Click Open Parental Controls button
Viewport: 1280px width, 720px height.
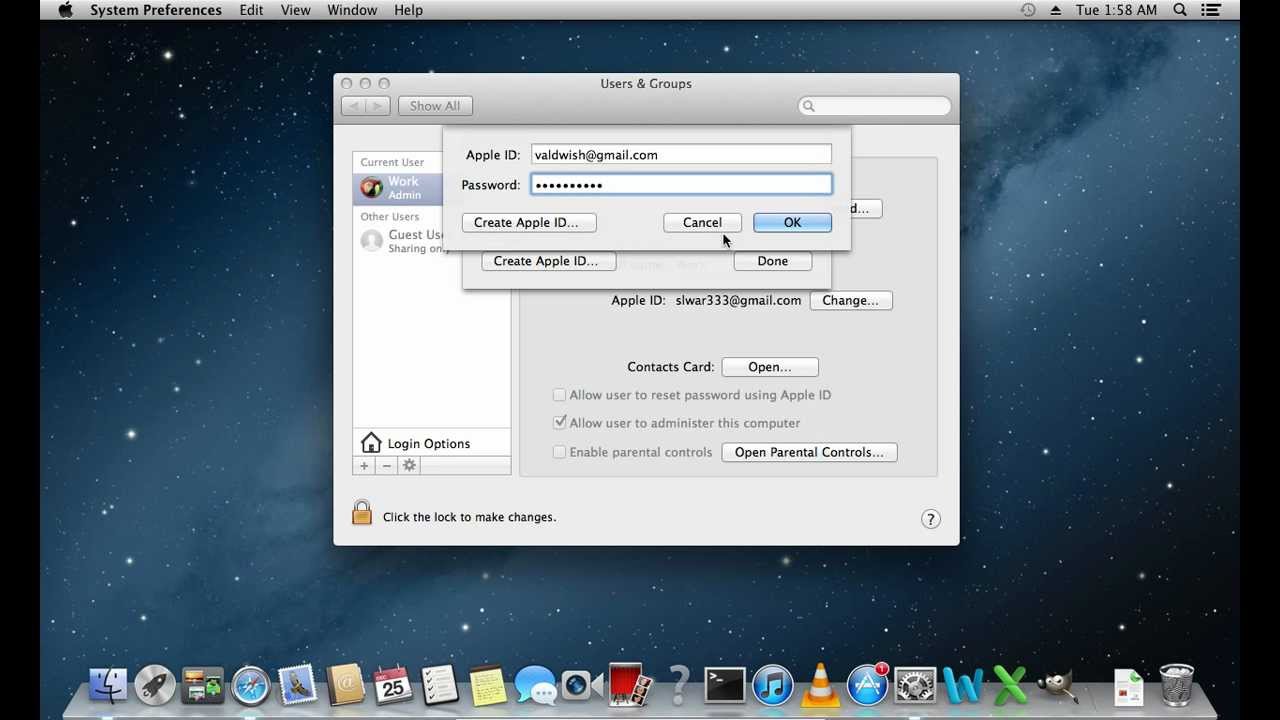point(809,452)
